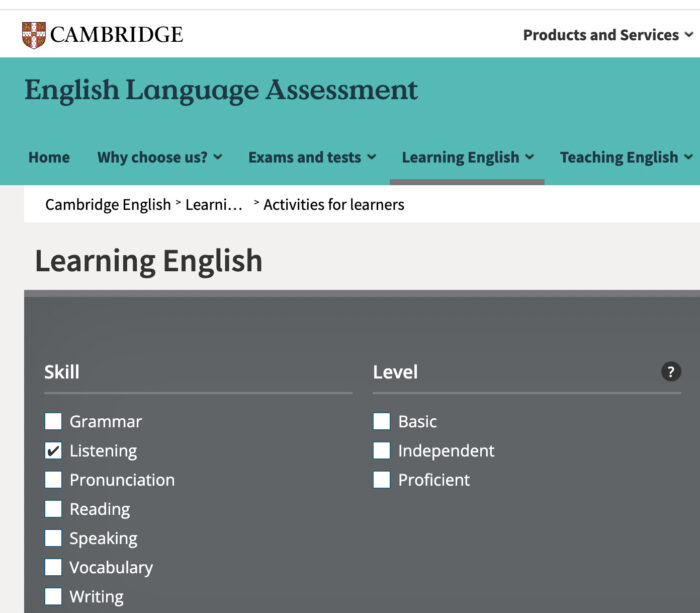This screenshot has height=613, width=700.
Task: Open the Learning English navigation dropdown
Action: (467, 157)
